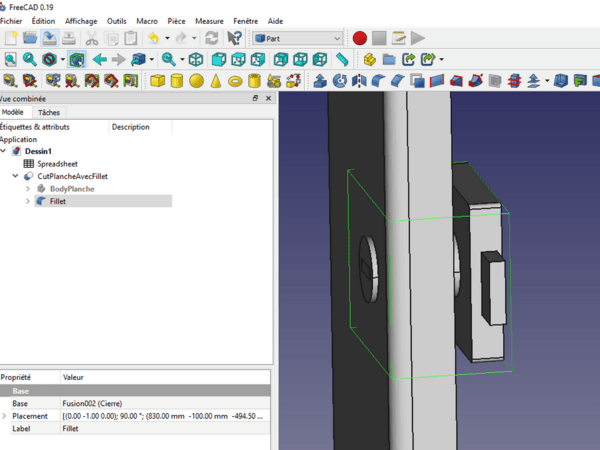This screenshot has height=450, width=600.
Task: Click the Refresh recompute icon
Action: (211, 38)
